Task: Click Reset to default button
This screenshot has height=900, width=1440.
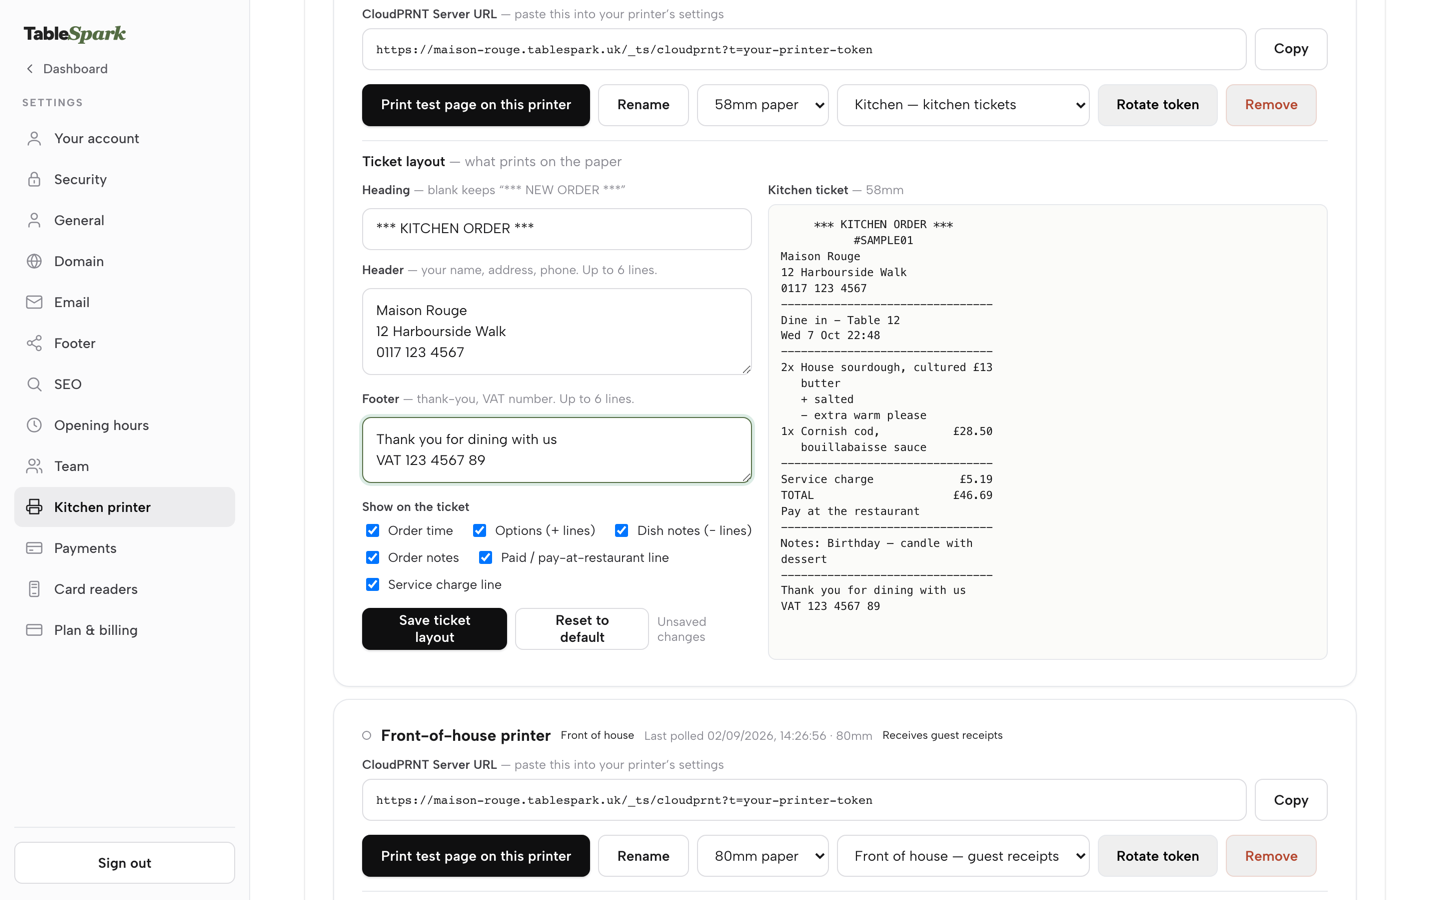Action: point(582,629)
